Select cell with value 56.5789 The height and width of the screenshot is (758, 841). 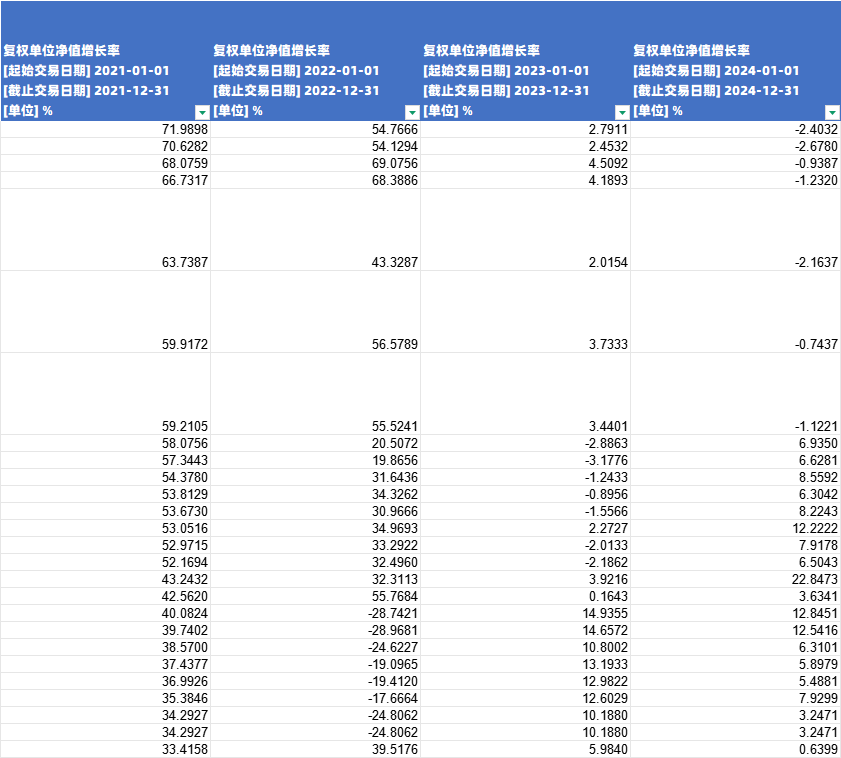(315, 312)
